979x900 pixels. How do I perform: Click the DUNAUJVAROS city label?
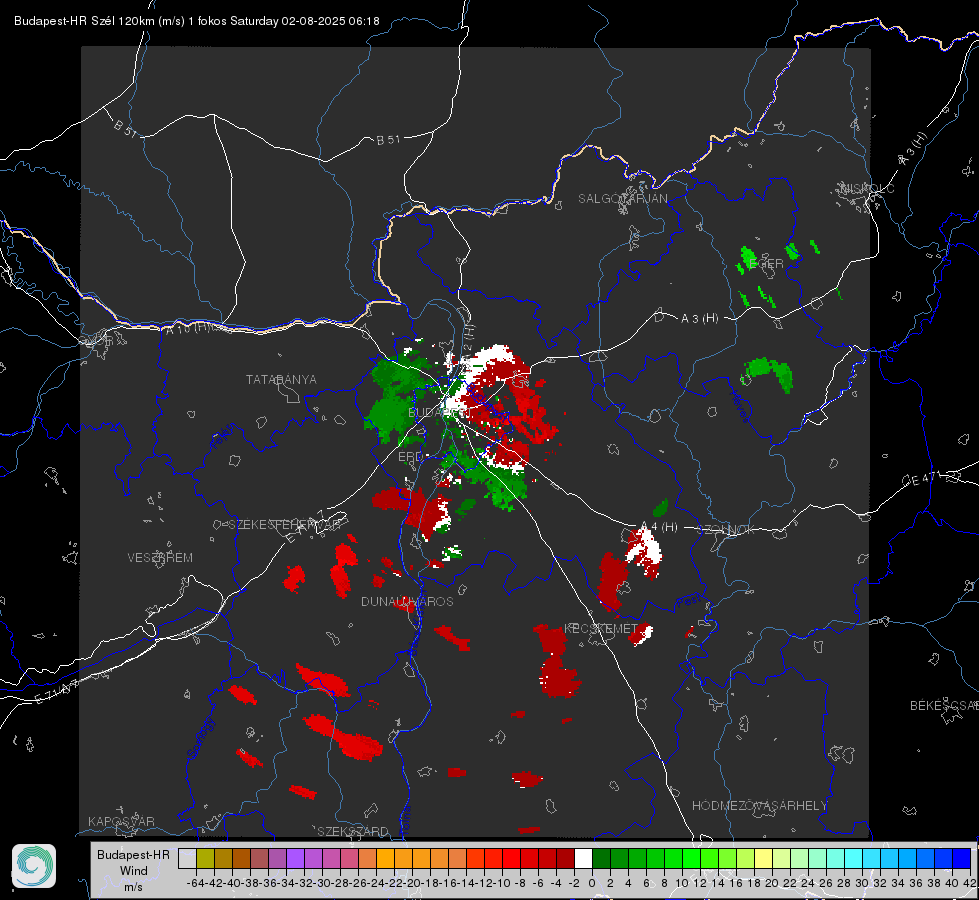[407, 601]
